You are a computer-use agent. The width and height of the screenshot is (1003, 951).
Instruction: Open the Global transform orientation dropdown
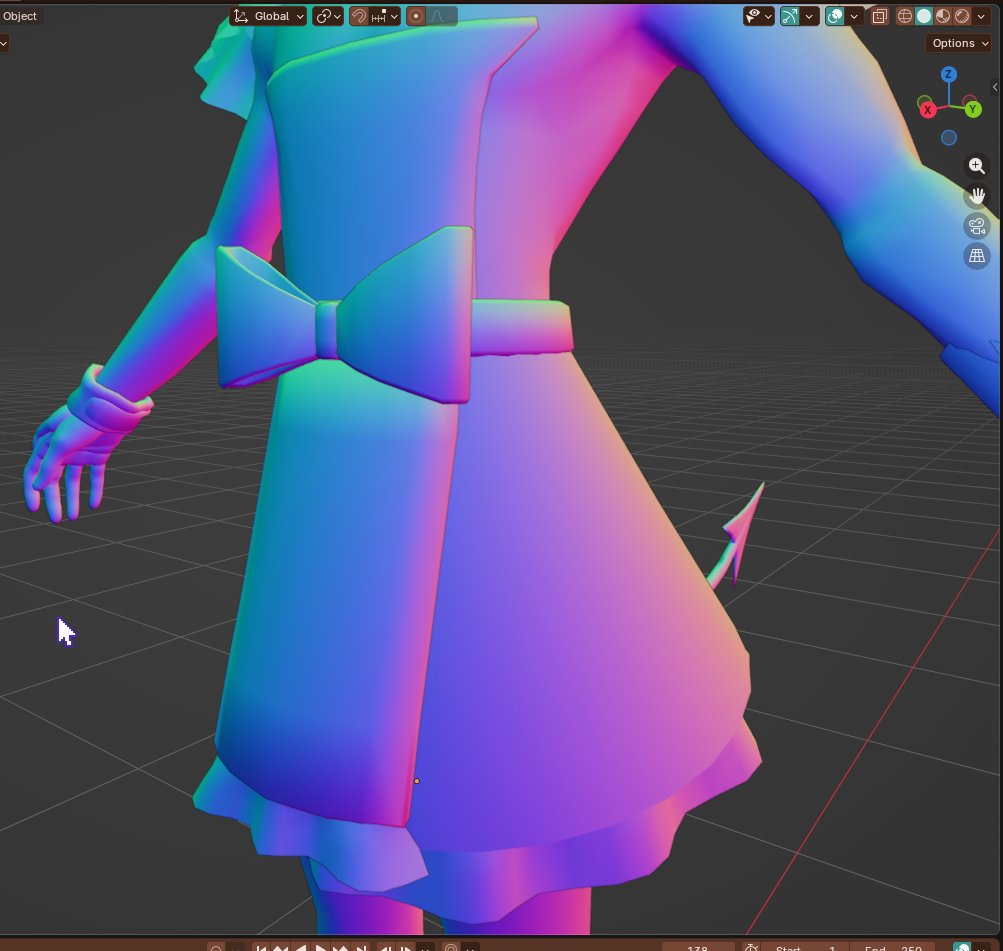click(x=269, y=16)
